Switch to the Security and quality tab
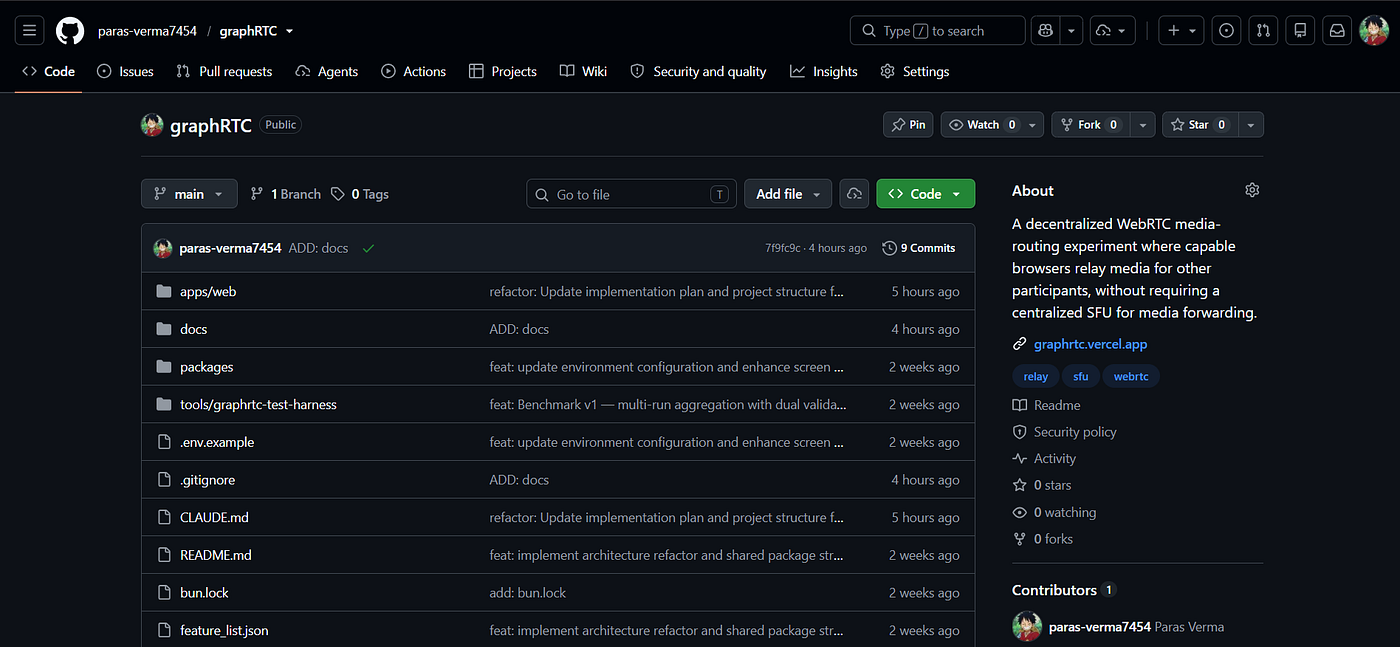The width and height of the screenshot is (1400, 647). click(x=698, y=71)
